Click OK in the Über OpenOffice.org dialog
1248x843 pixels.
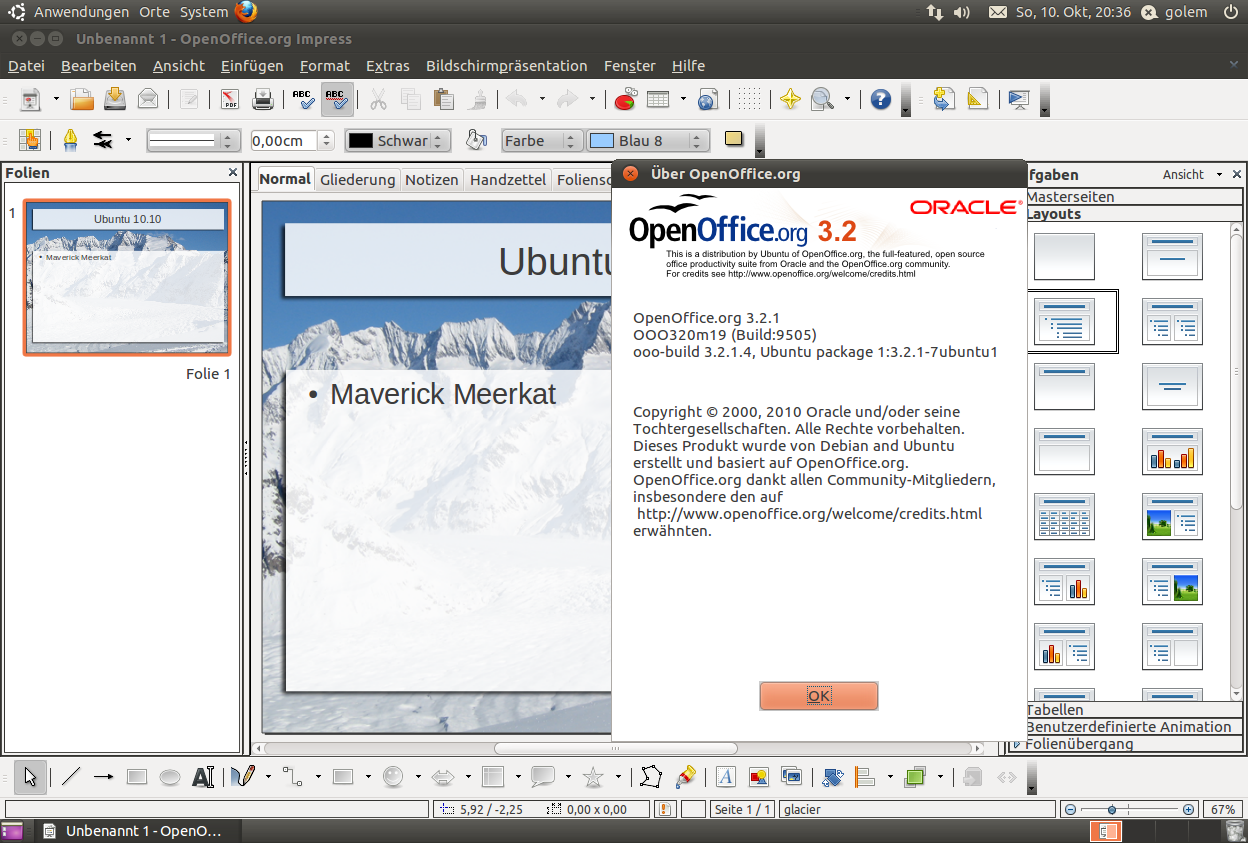(x=819, y=696)
